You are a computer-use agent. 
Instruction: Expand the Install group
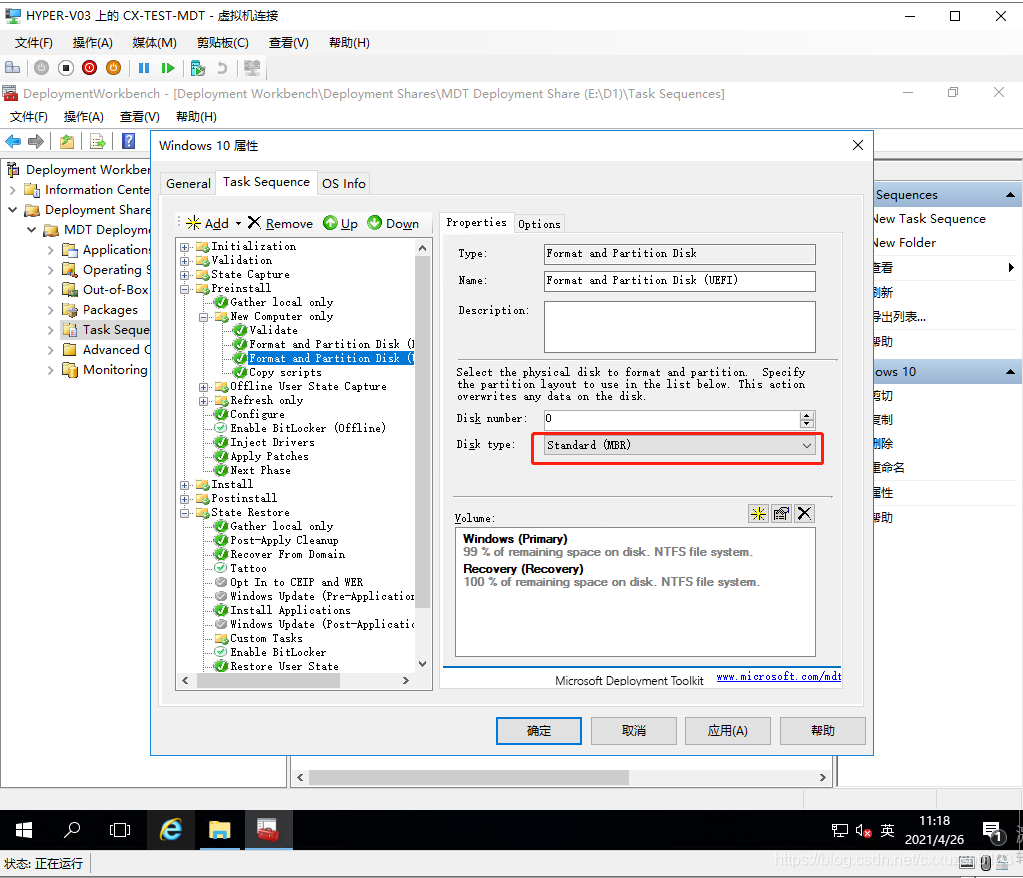(185, 485)
